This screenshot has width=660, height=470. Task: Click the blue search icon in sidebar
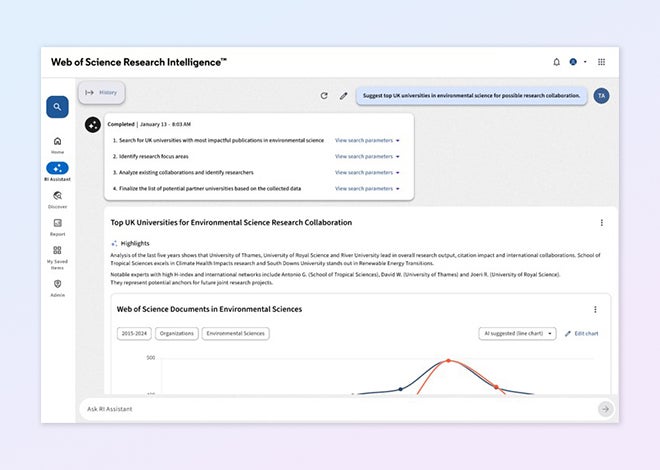point(57,105)
